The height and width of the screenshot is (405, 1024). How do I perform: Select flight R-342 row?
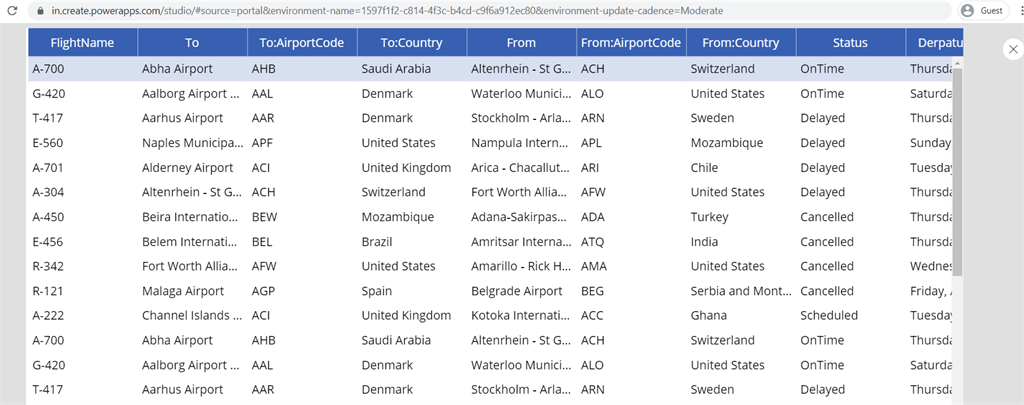(48, 266)
